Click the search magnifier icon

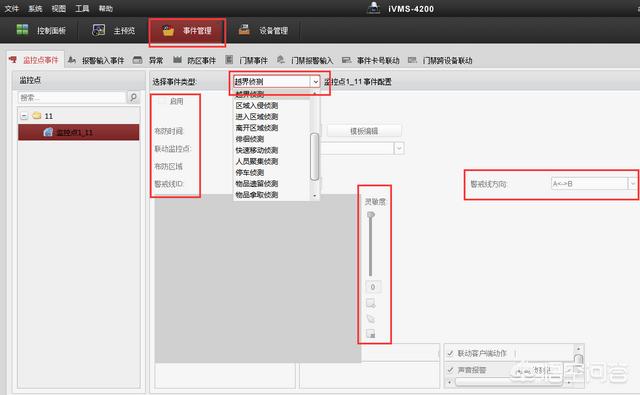point(133,97)
